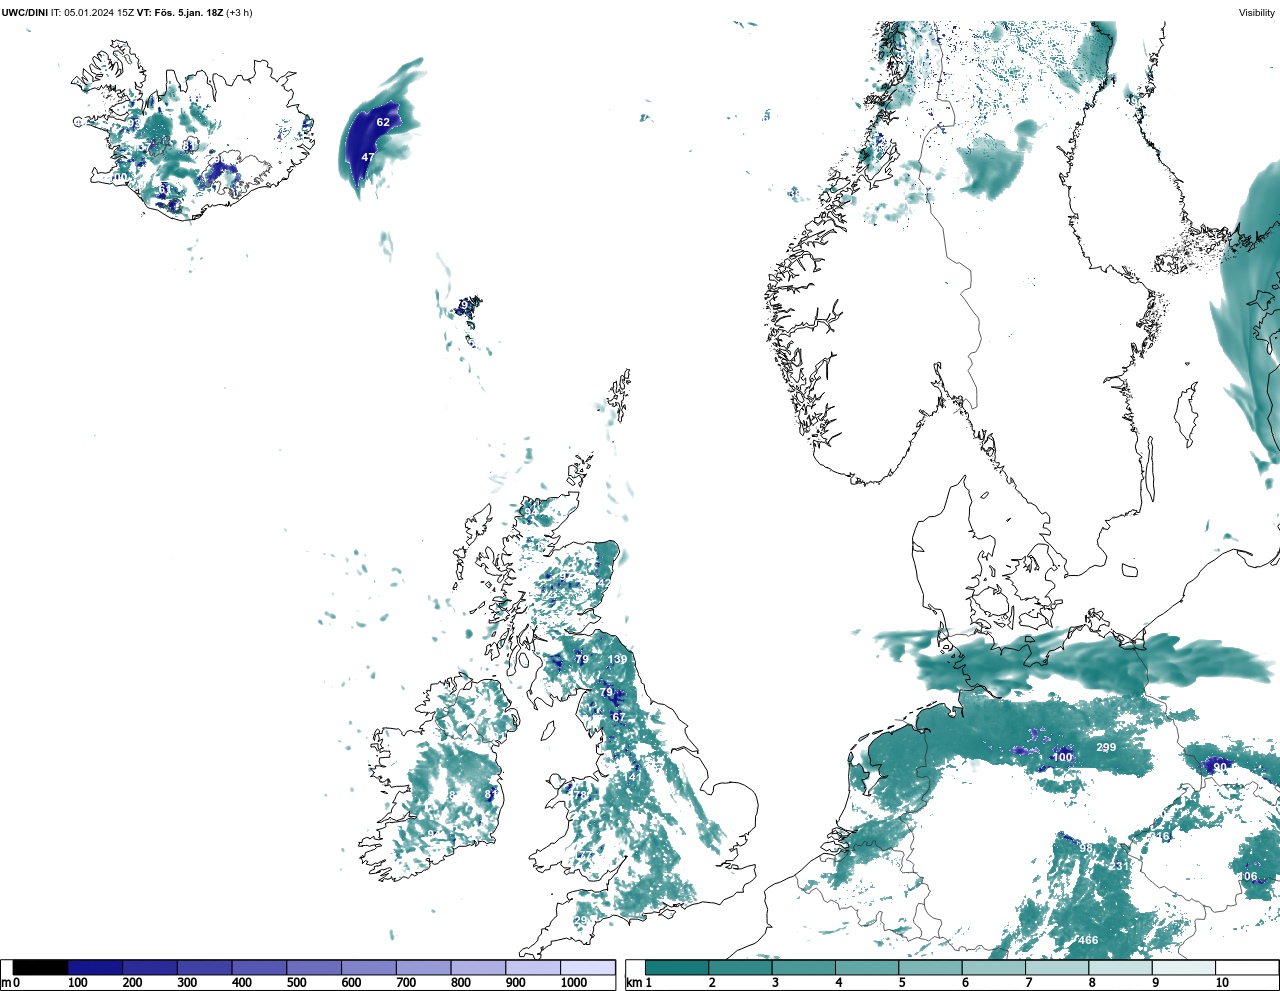Click the Faroe Islands dark blue patch

[x=467, y=305]
